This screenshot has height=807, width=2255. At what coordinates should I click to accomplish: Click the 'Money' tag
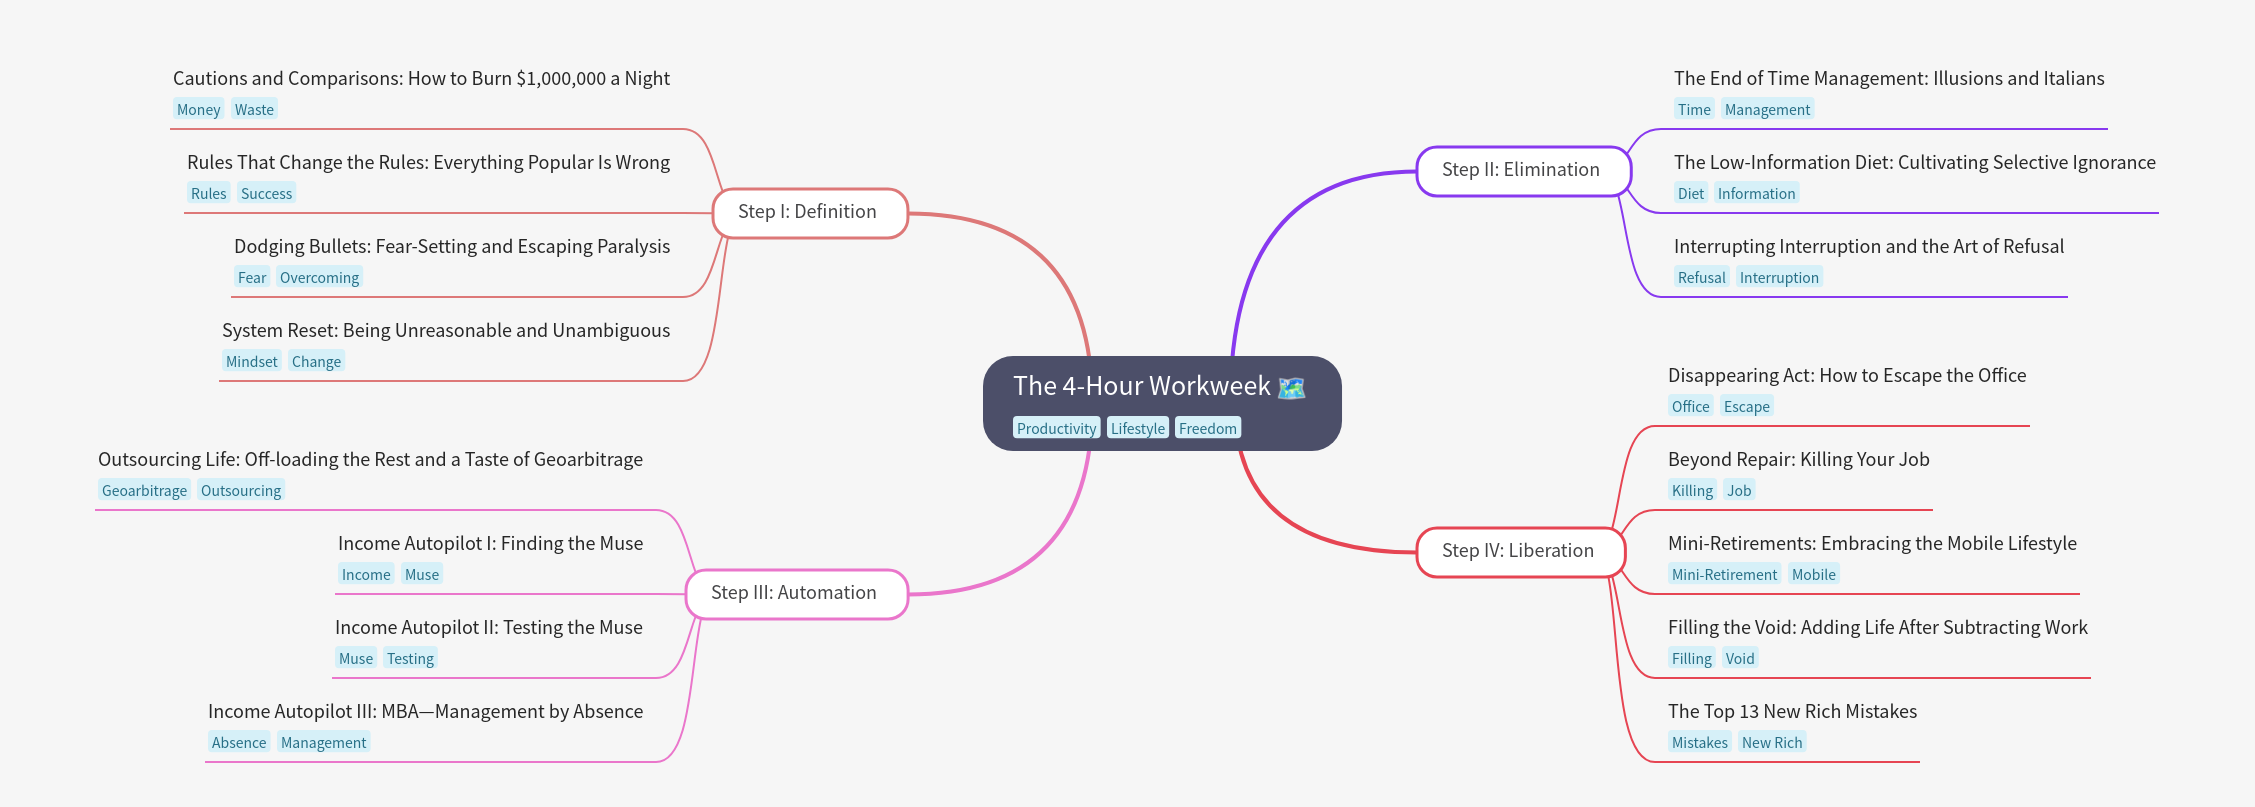pos(198,109)
